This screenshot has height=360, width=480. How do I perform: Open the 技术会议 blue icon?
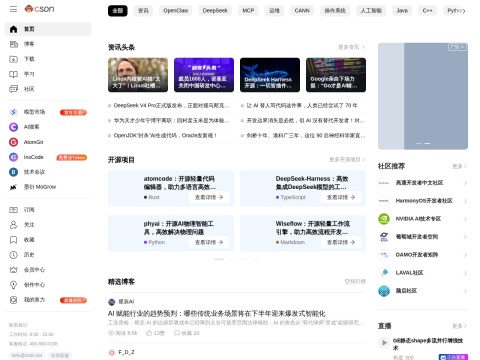coord(13,172)
